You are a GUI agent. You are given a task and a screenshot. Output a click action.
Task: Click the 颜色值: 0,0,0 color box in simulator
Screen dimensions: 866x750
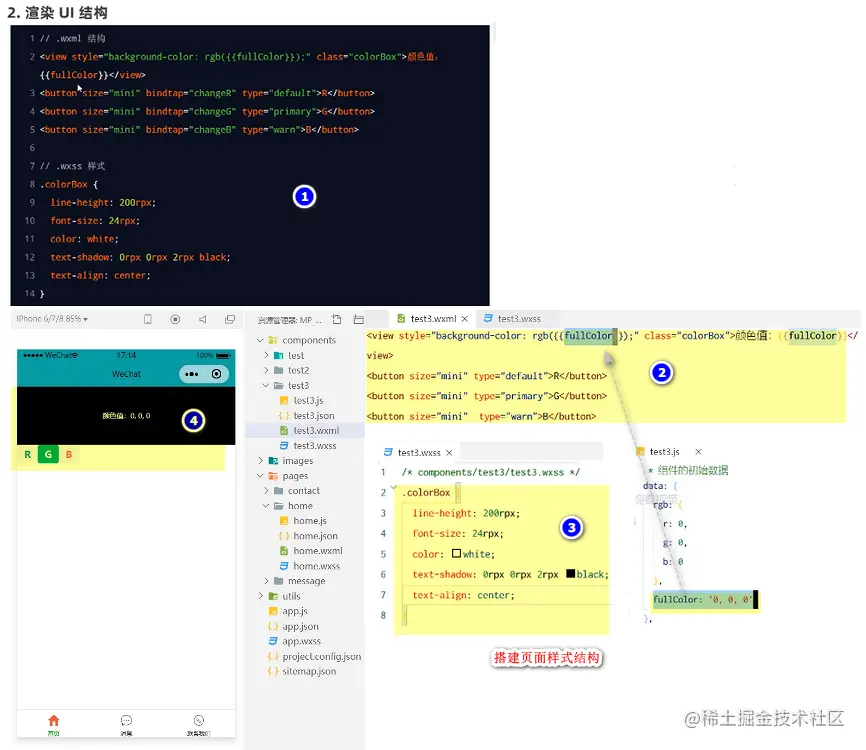point(126,415)
